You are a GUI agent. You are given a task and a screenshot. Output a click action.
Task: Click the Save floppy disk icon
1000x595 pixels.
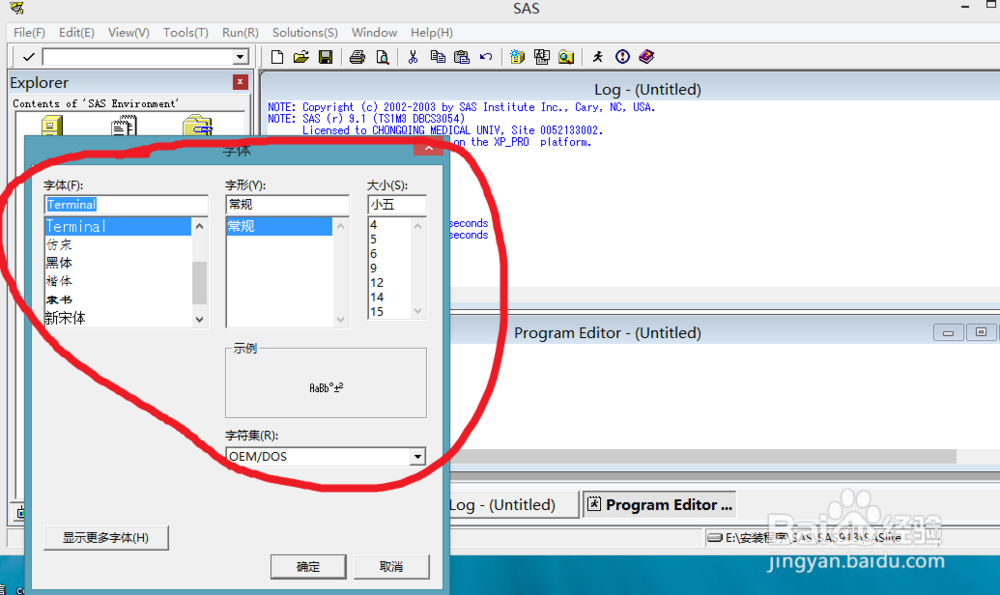point(325,57)
